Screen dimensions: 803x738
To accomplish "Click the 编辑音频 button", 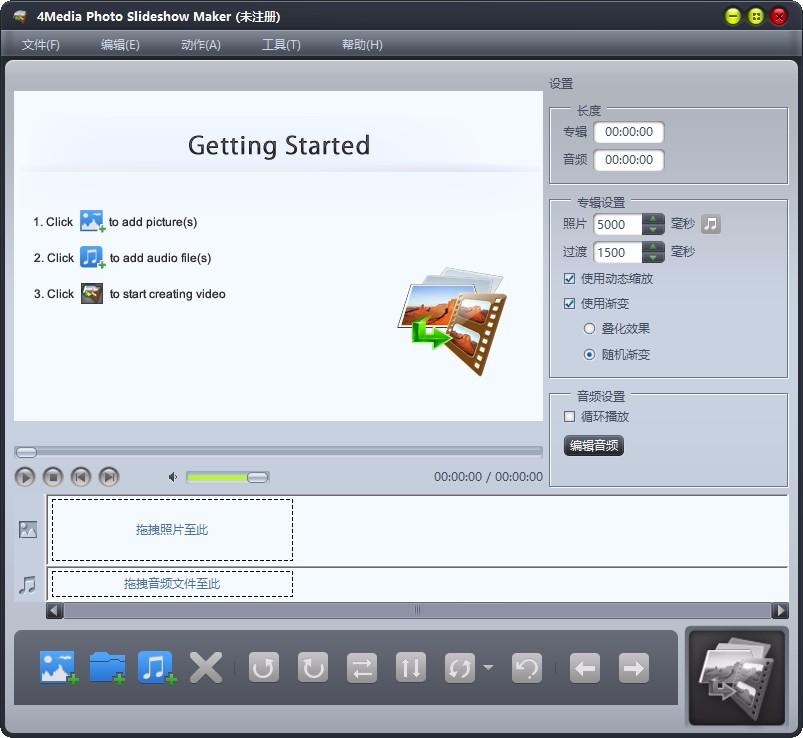I will click(x=594, y=446).
